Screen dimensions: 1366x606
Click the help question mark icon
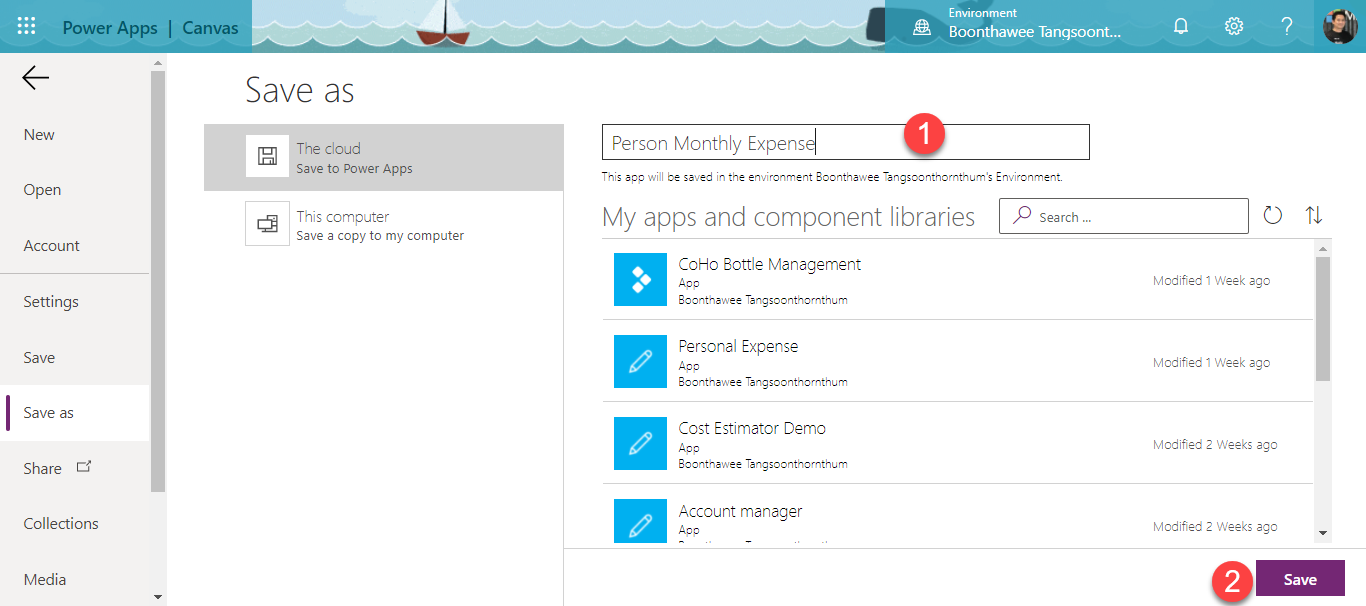(1287, 27)
